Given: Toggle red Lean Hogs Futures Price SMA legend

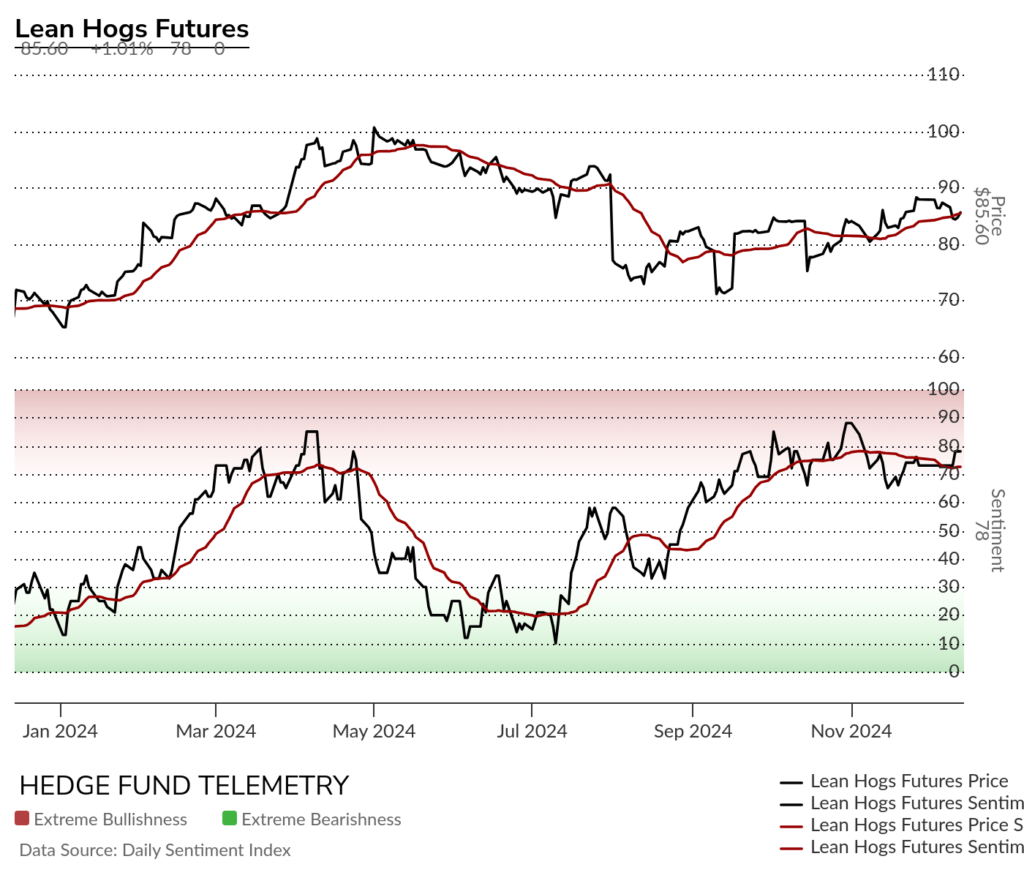Looking at the screenshot, I should pos(901,825).
